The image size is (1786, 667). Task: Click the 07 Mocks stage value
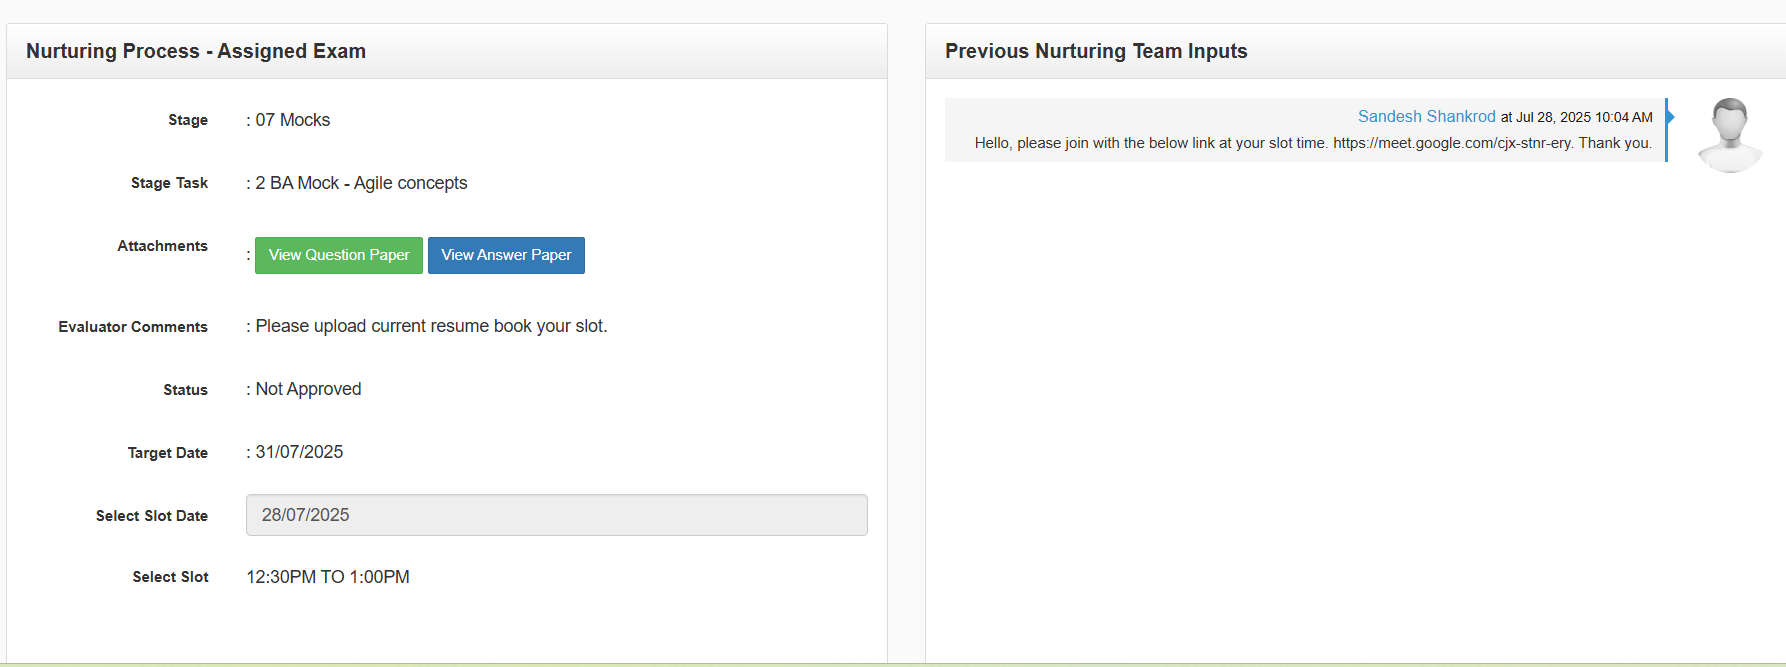point(292,120)
